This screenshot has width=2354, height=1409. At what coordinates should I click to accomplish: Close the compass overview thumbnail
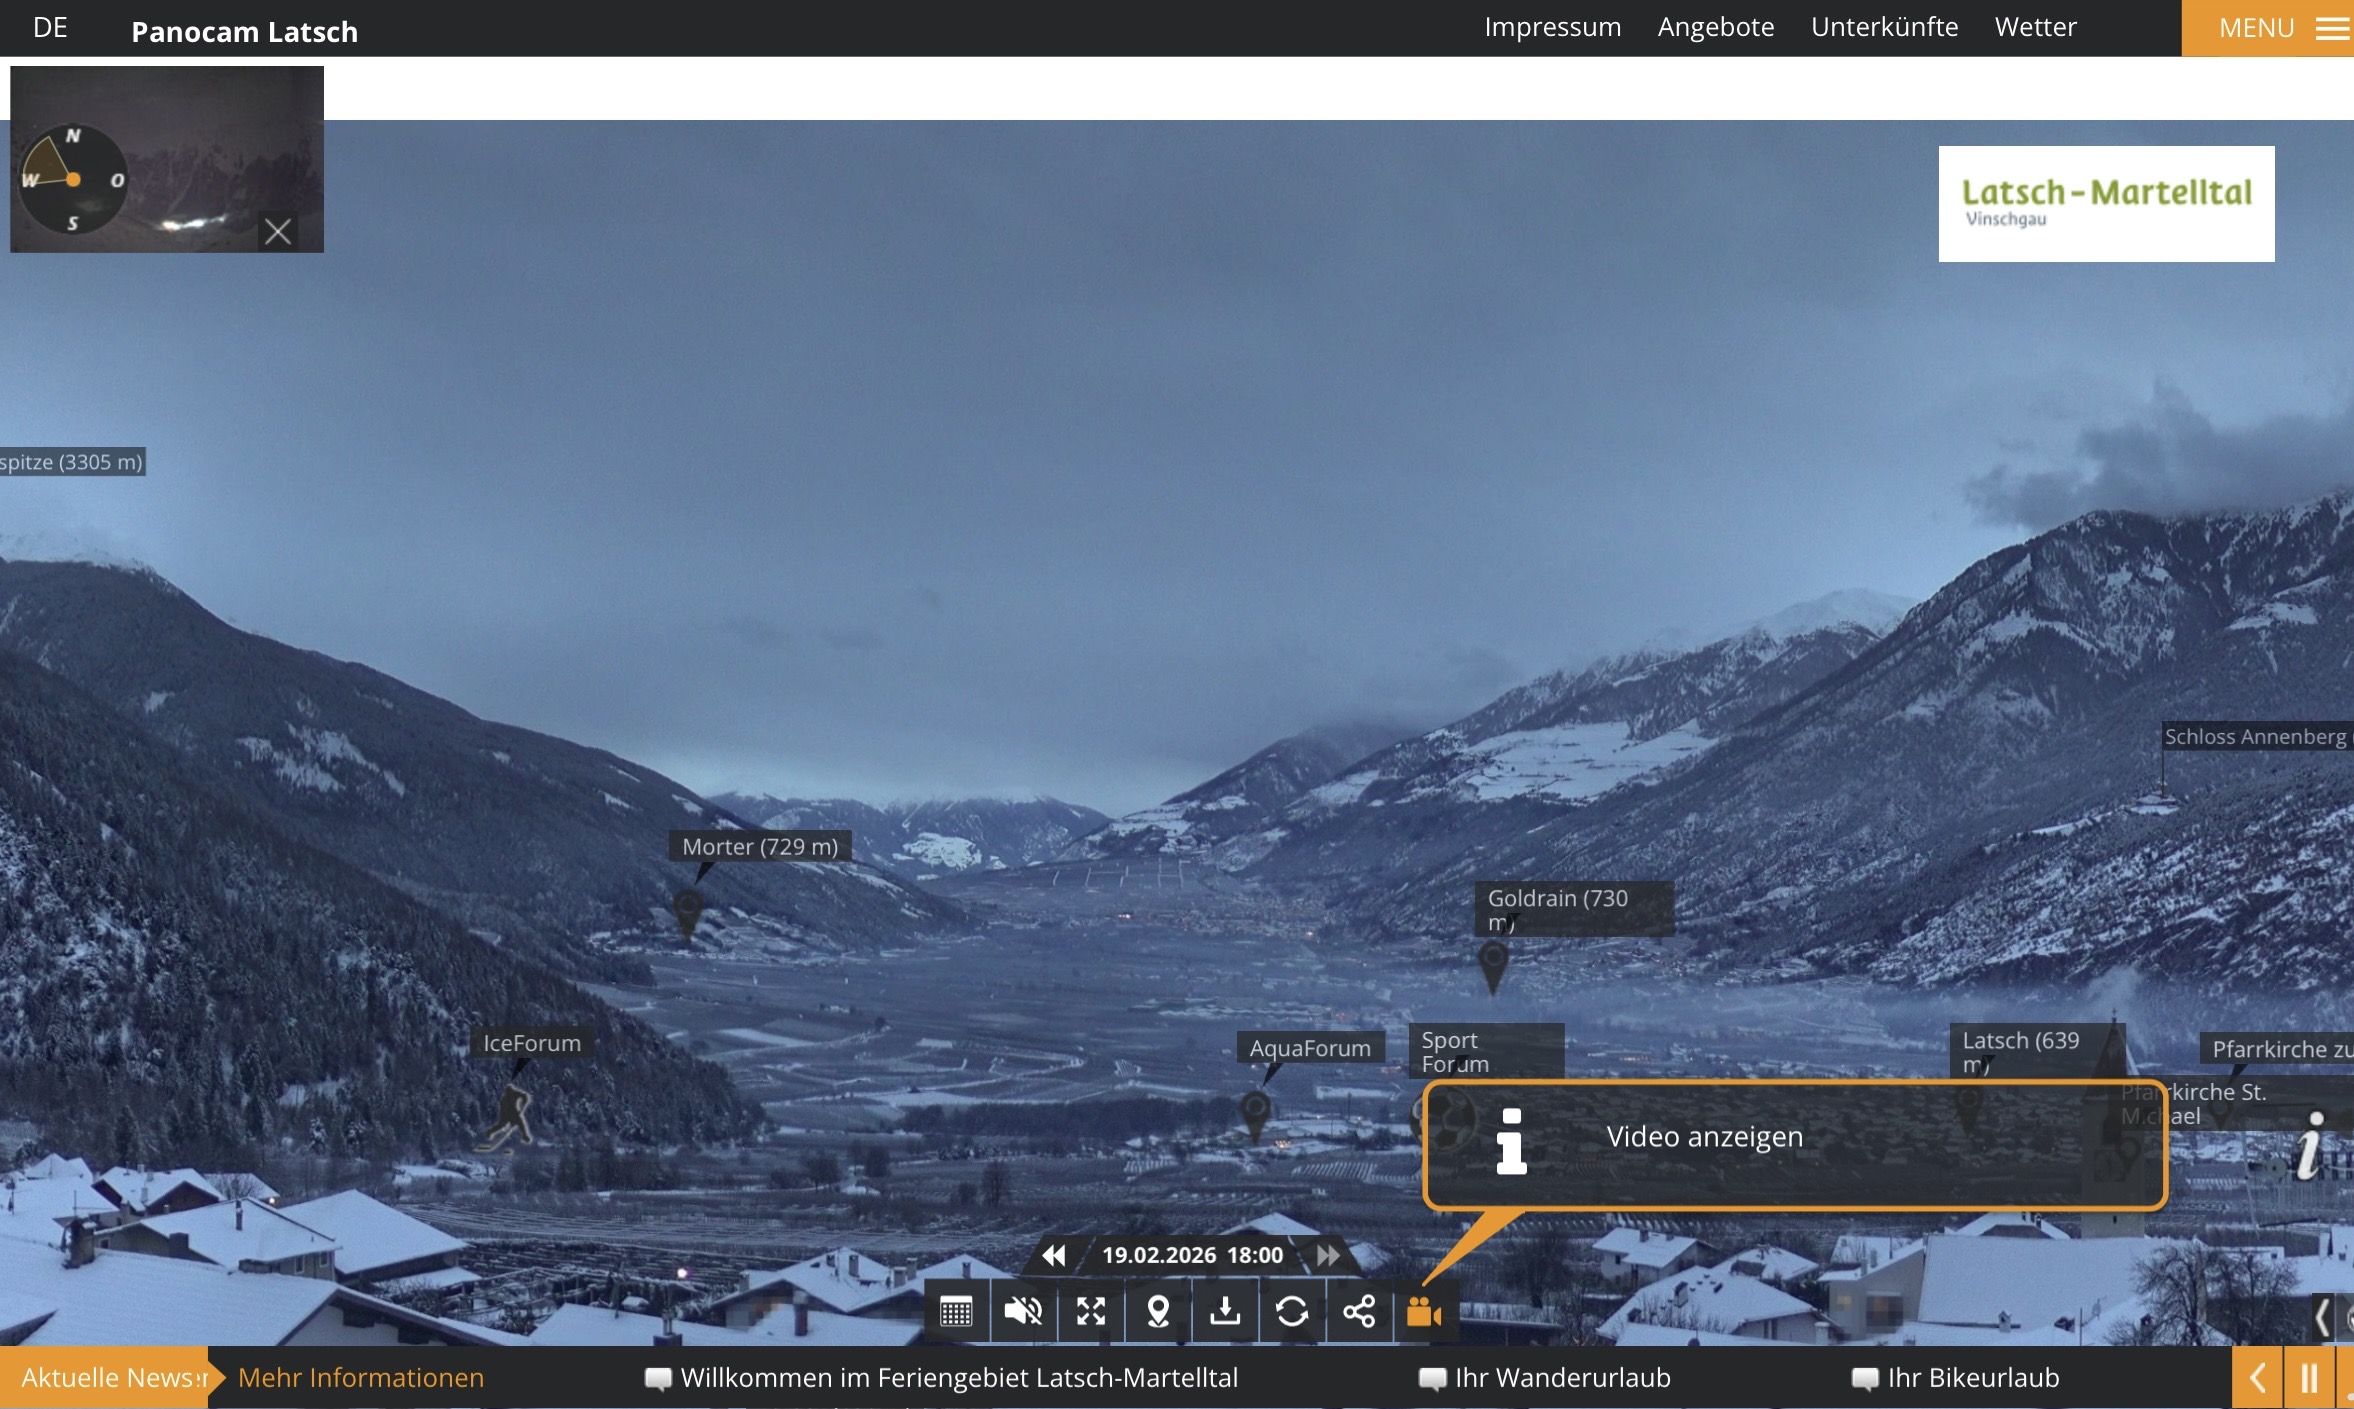pyautogui.click(x=278, y=232)
